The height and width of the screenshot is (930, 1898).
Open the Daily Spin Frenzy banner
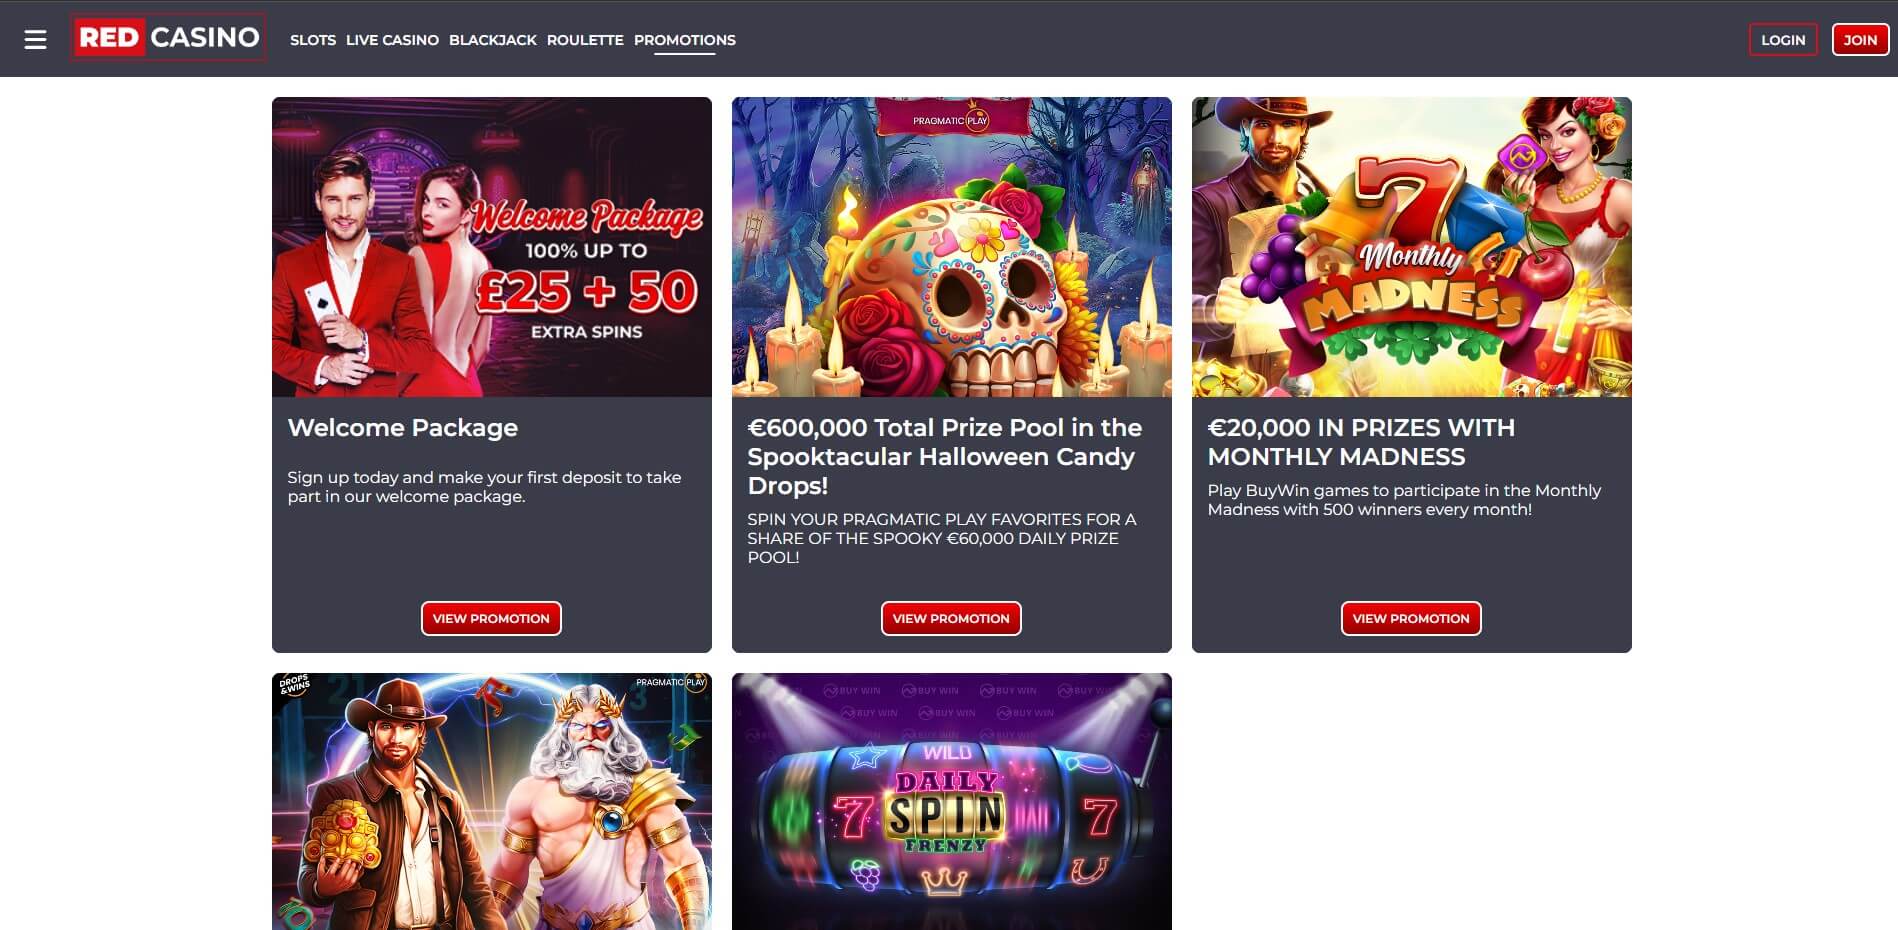(952, 801)
